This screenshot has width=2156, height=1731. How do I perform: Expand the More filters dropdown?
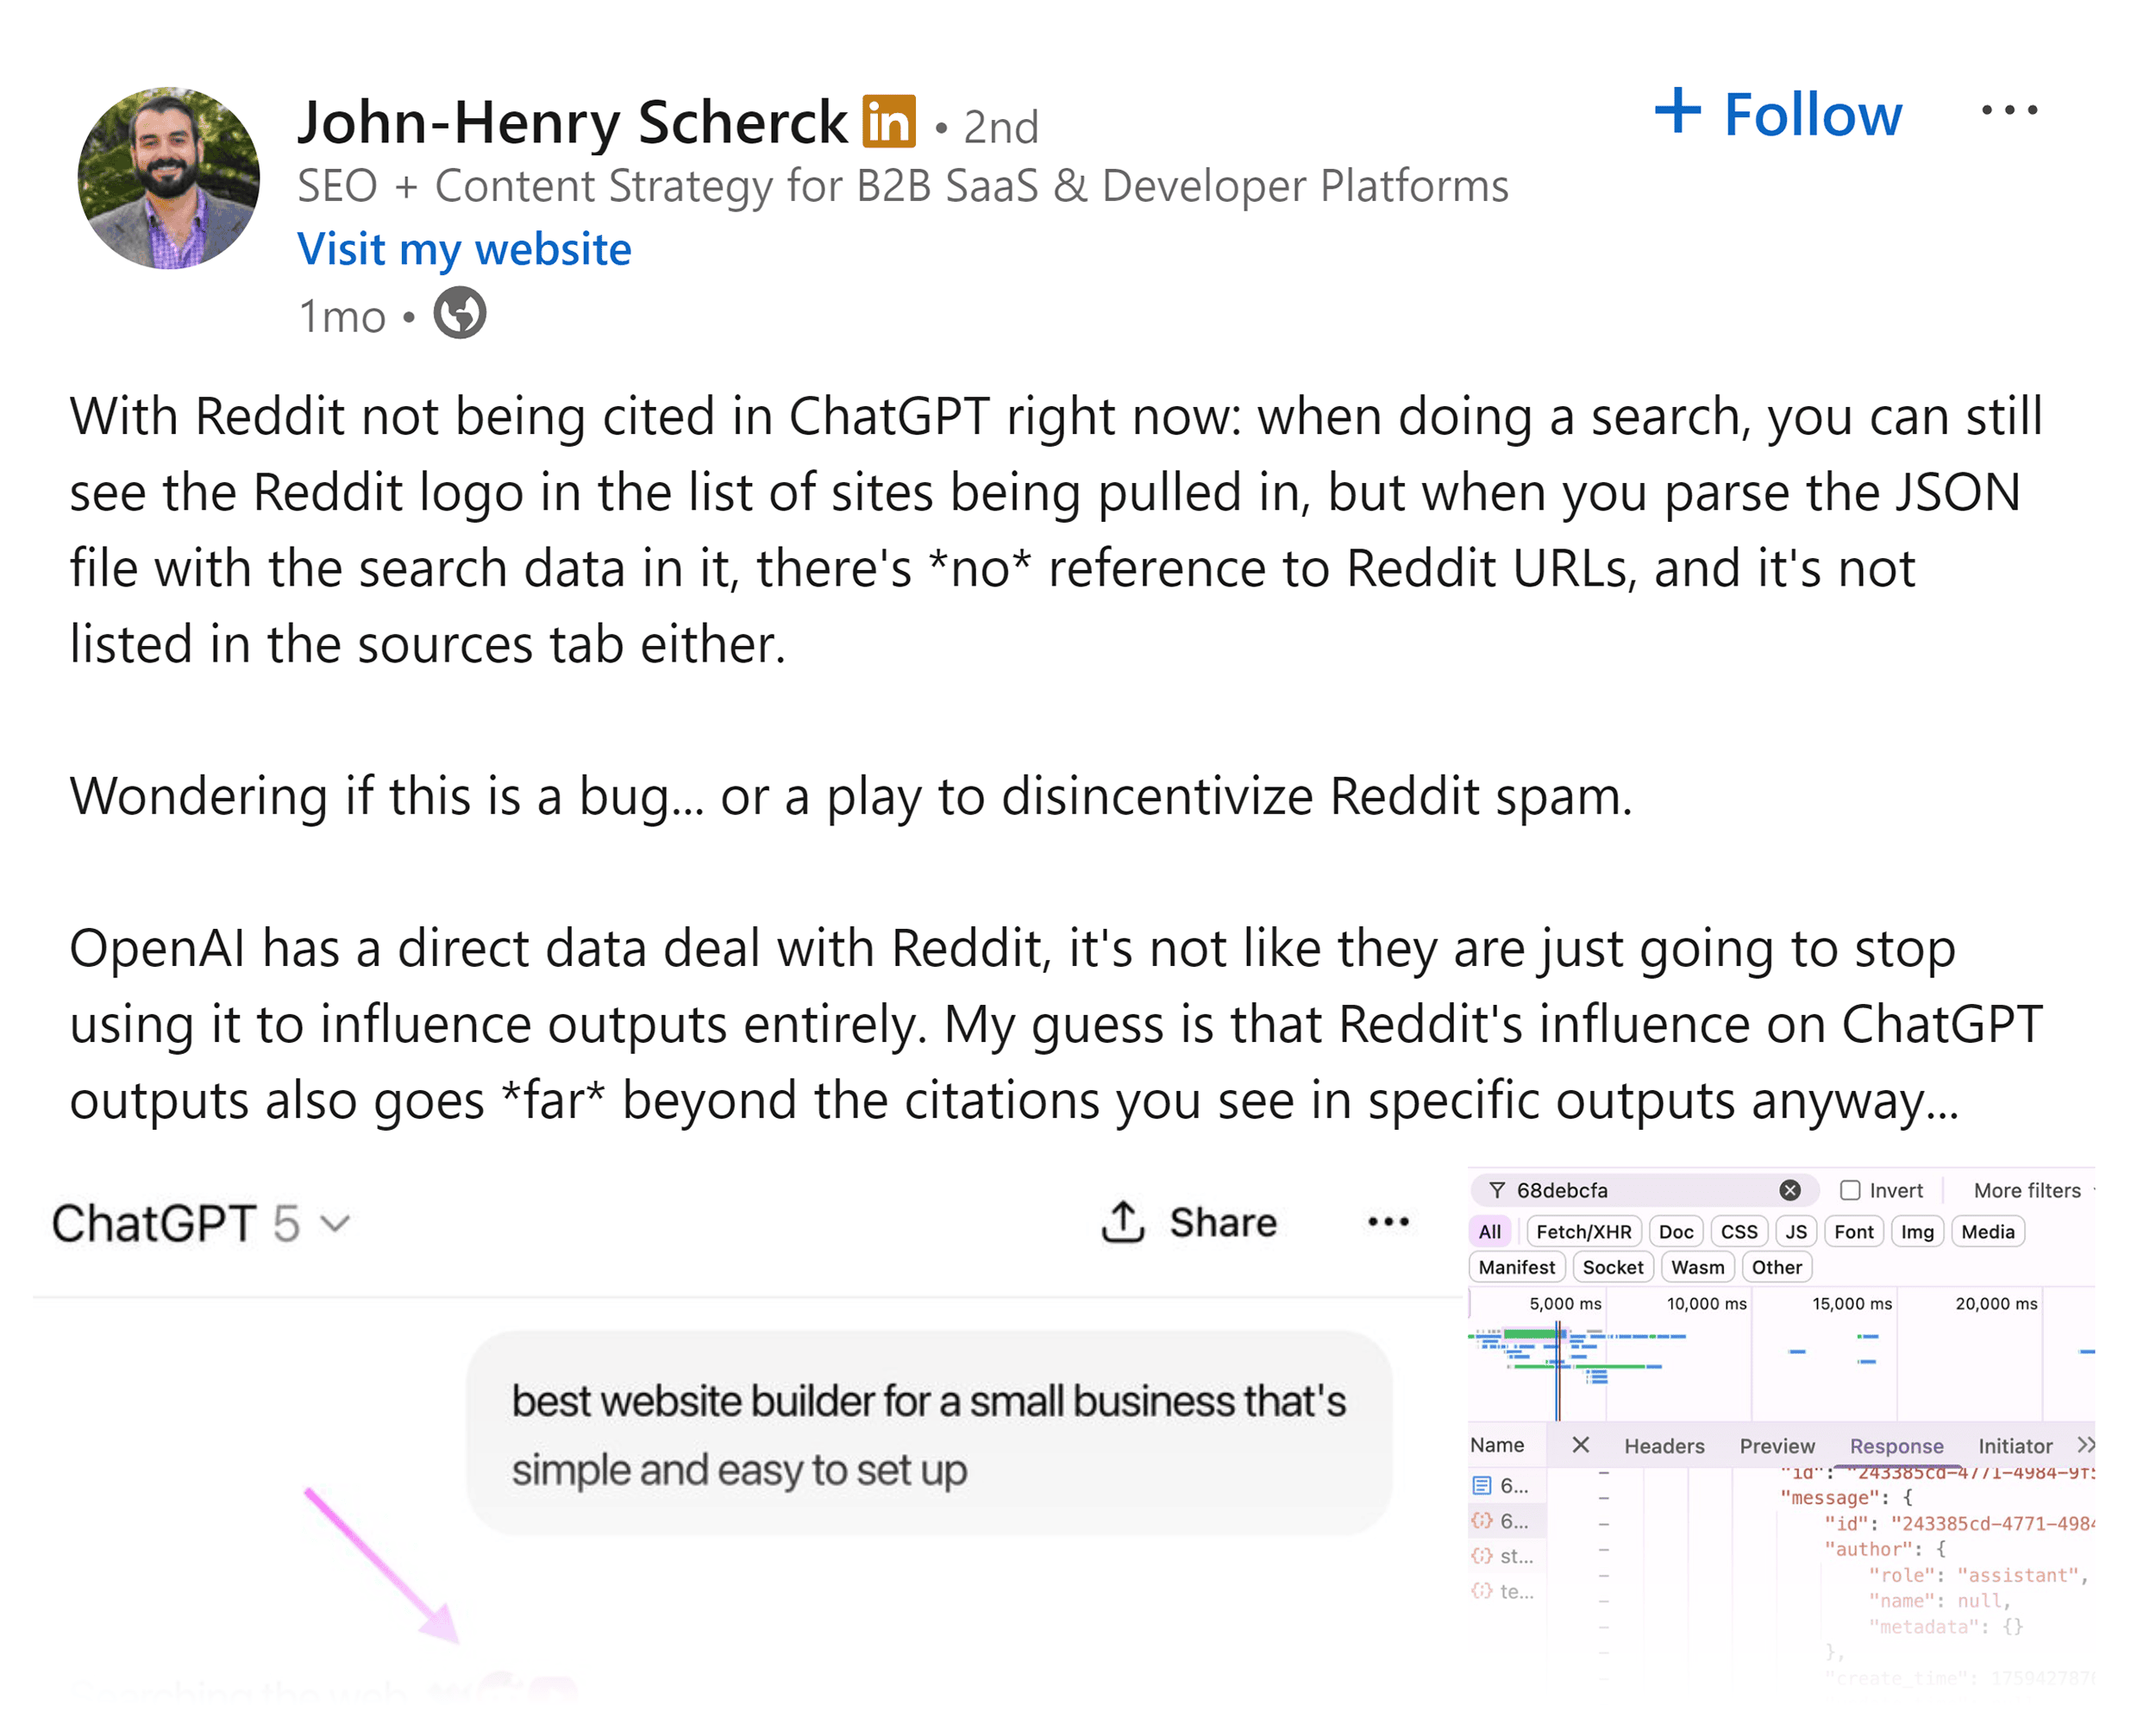point(2026,1190)
